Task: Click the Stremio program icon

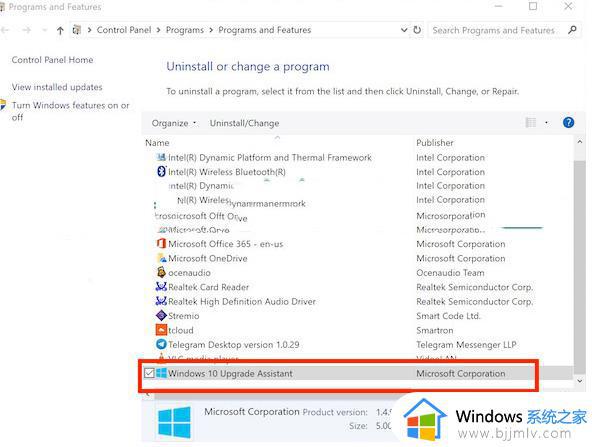Action: (x=161, y=315)
